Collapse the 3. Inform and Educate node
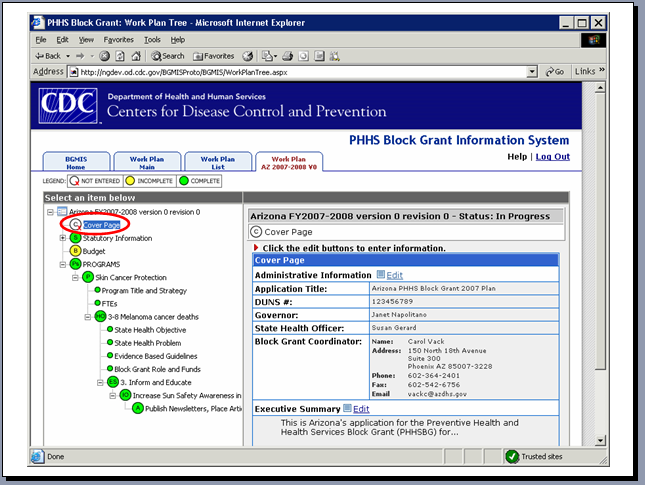The image size is (645, 485). click(x=100, y=383)
